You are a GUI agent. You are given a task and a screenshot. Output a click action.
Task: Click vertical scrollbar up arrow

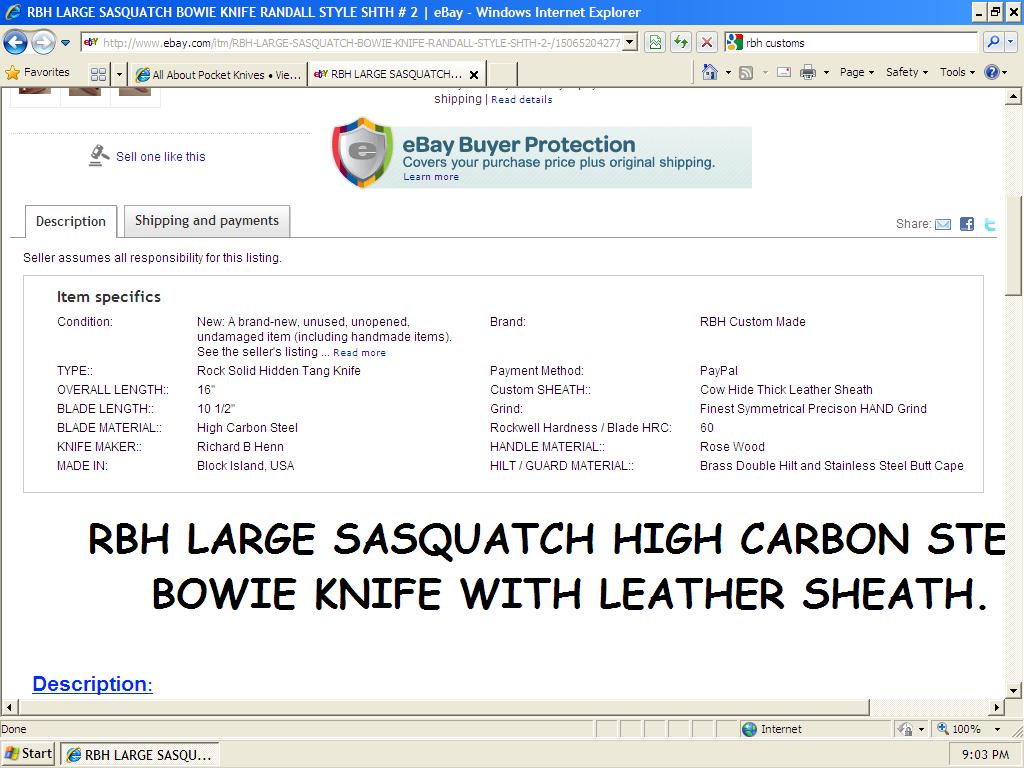click(x=1014, y=97)
